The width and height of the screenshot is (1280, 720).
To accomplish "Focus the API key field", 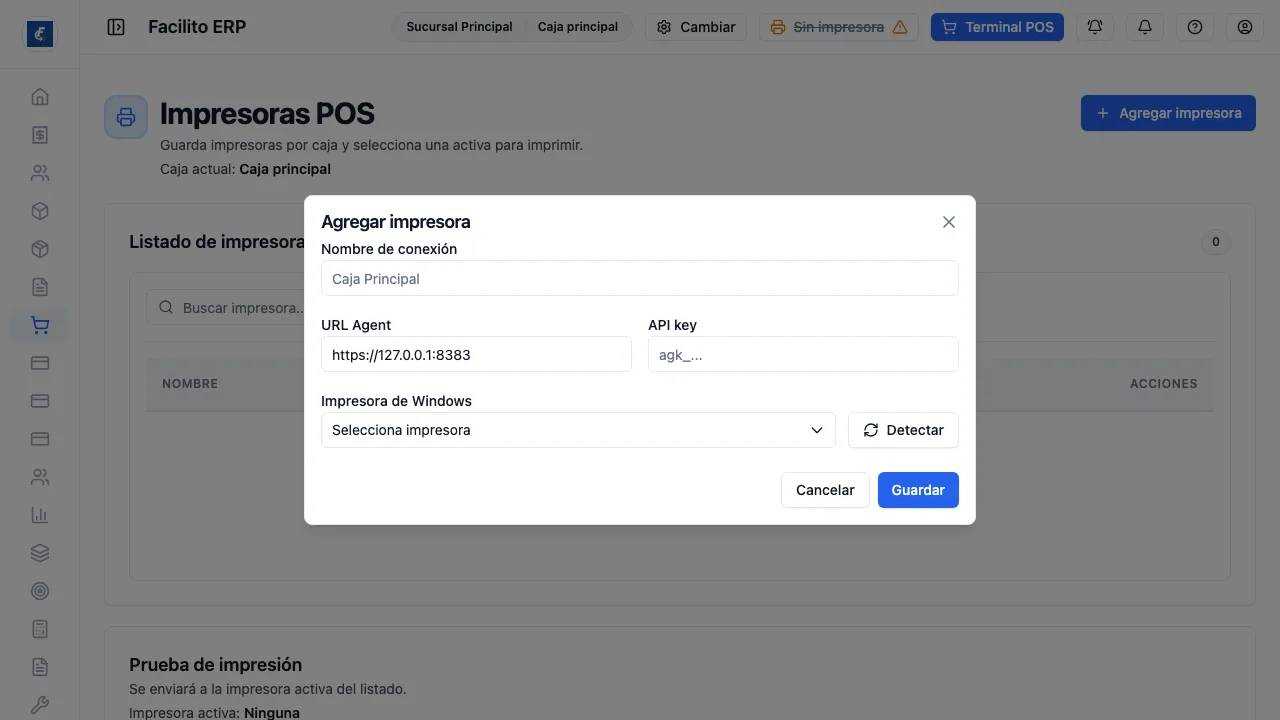I will (803, 354).
